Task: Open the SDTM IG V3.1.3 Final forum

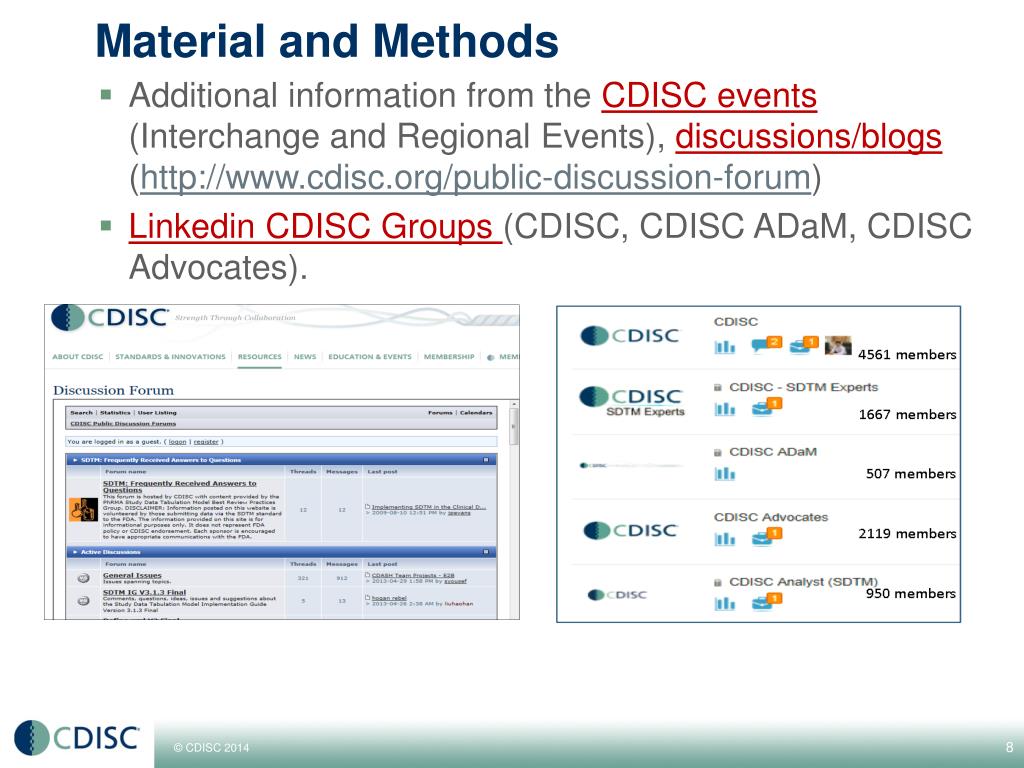Action: pyautogui.click(x=144, y=592)
